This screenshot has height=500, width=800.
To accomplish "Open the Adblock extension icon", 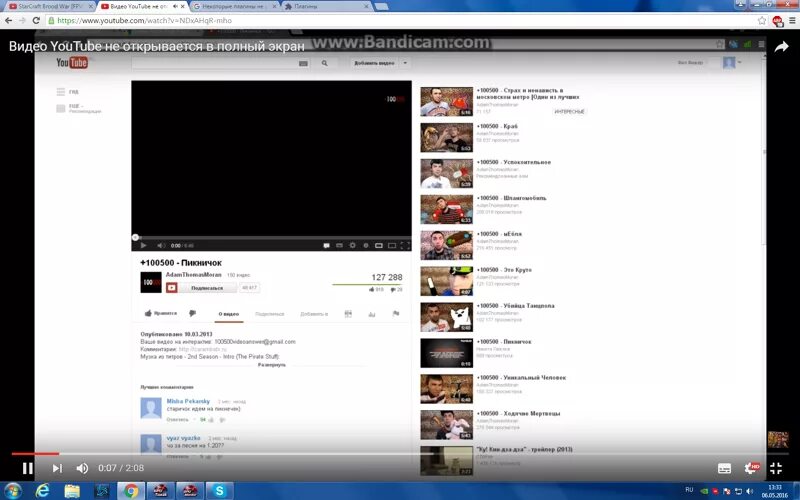I will (x=778, y=20).
